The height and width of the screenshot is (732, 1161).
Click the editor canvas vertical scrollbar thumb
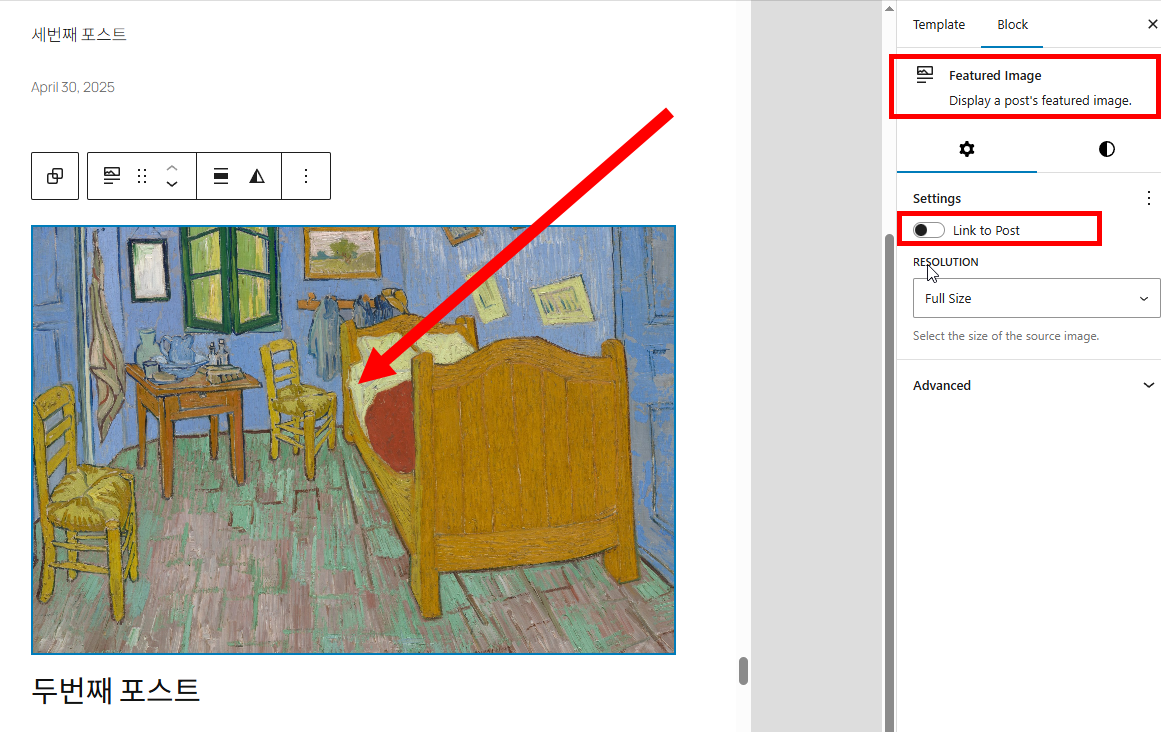click(743, 671)
